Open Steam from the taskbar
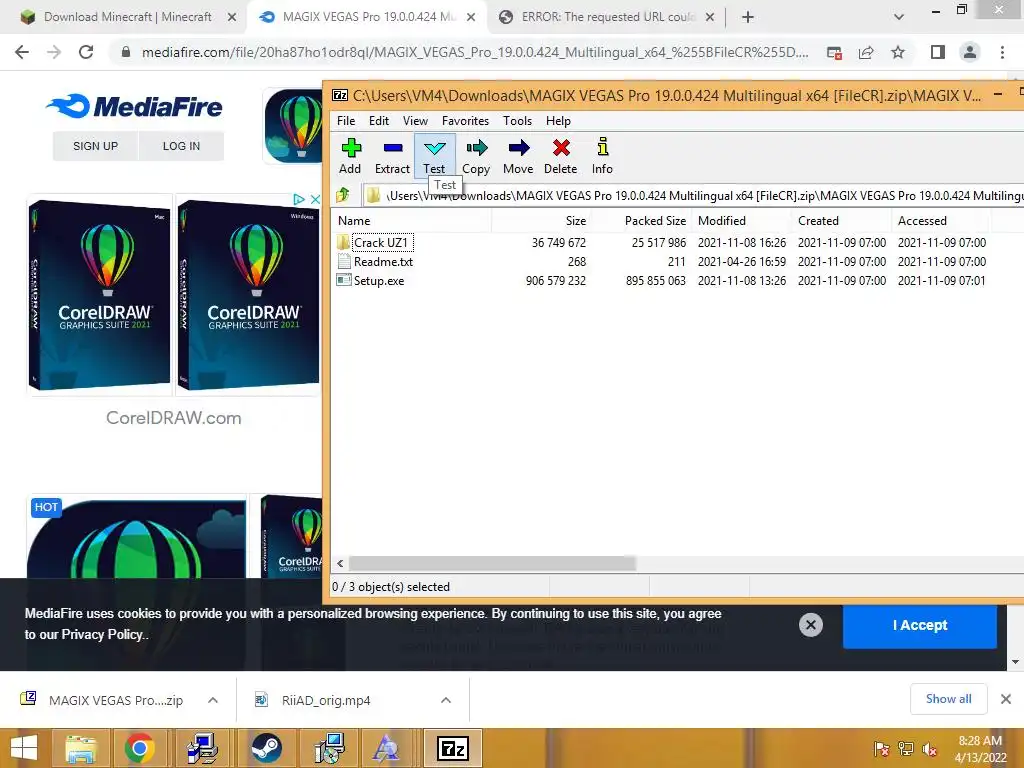Viewport: 1024px width, 768px height. point(266,748)
